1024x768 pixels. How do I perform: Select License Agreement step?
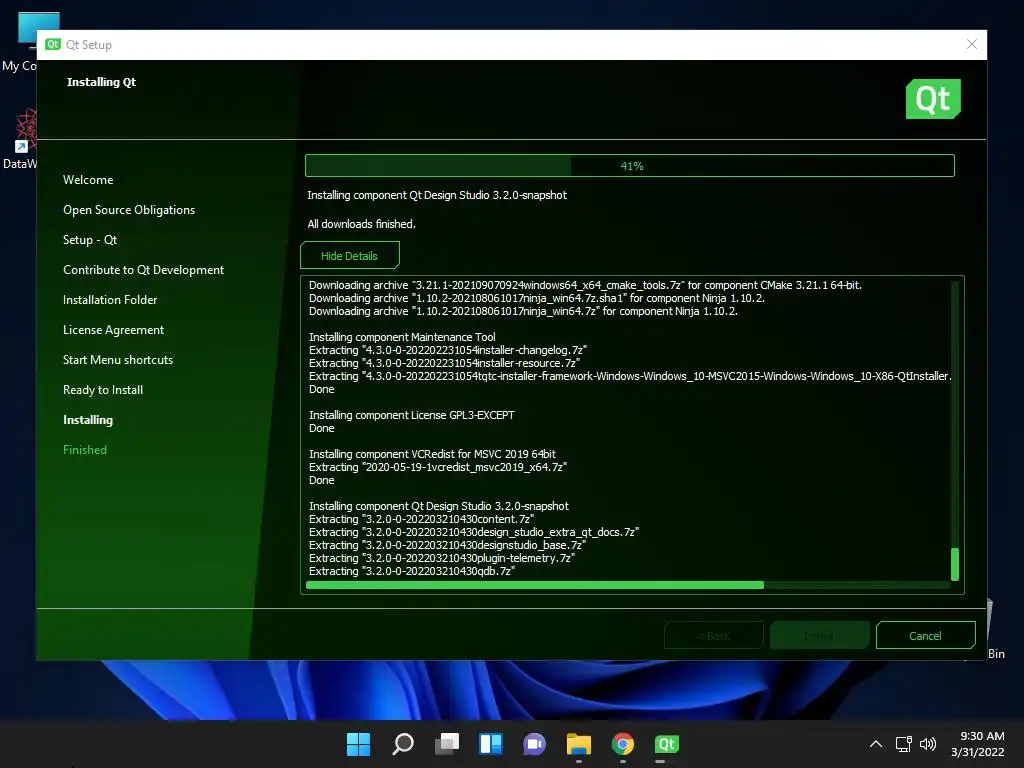click(113, 330)
